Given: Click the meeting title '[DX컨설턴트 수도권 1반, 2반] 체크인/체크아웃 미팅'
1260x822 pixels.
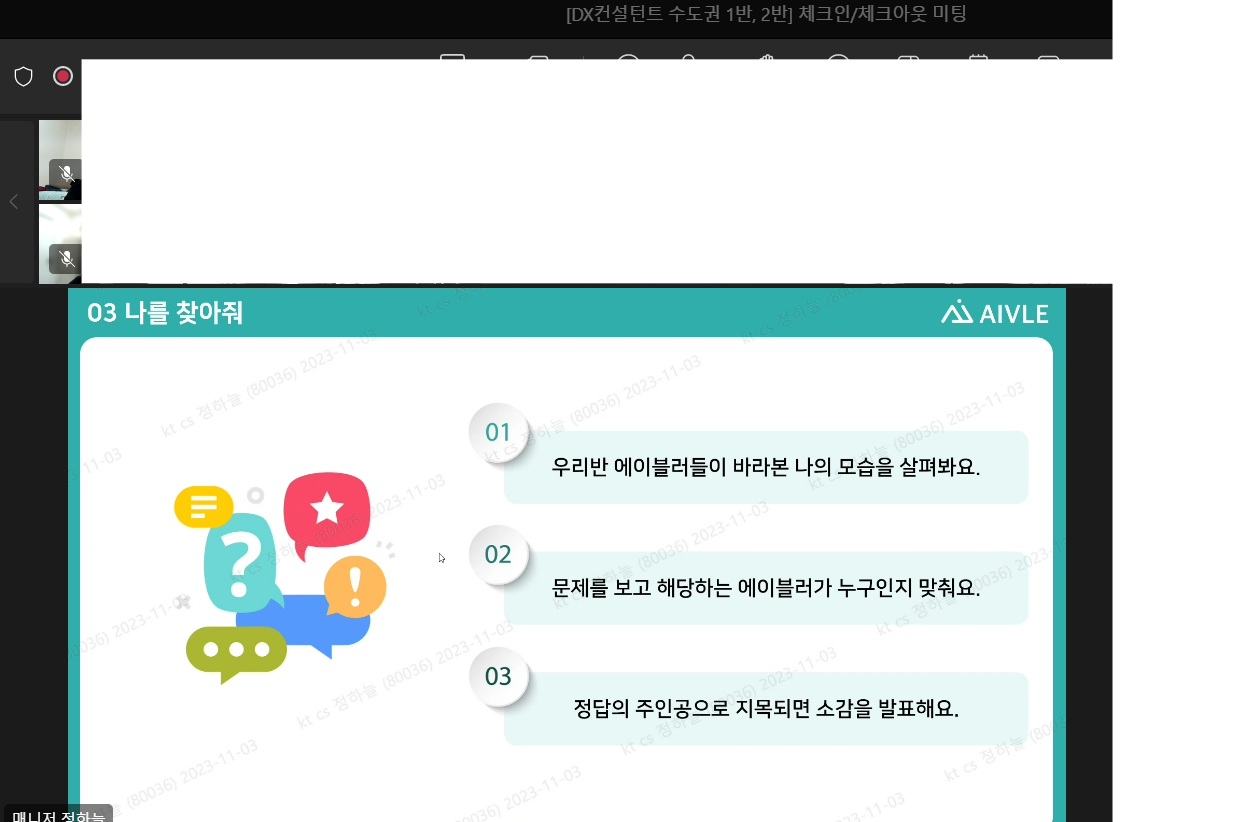Looking at the screenshot, I should 766,14.
